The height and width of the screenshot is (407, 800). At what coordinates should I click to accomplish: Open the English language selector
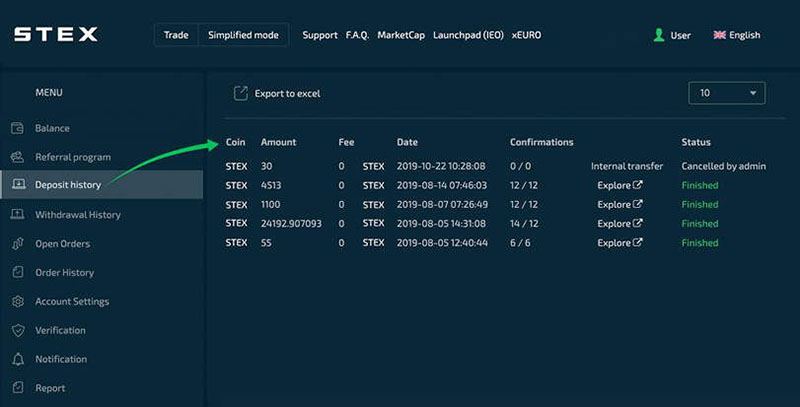(x=737, y=35)
